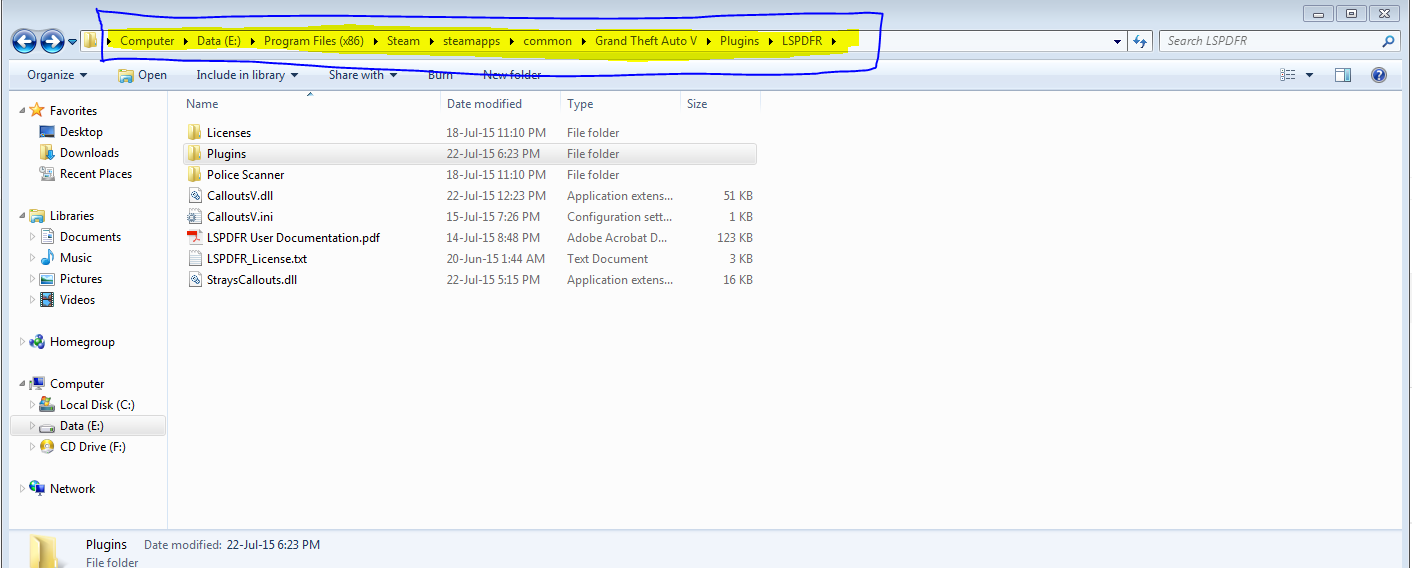This screenshot has width=1412, height=568.
Task: Click the Change your view icon
Action: [1288, 75]
